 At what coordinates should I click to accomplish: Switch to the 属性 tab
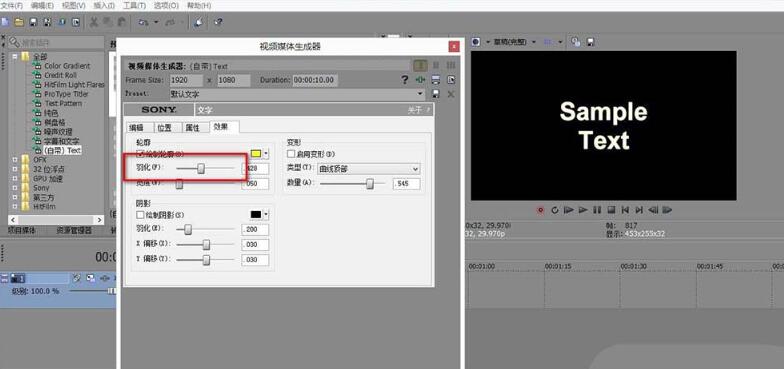point(193,128)
